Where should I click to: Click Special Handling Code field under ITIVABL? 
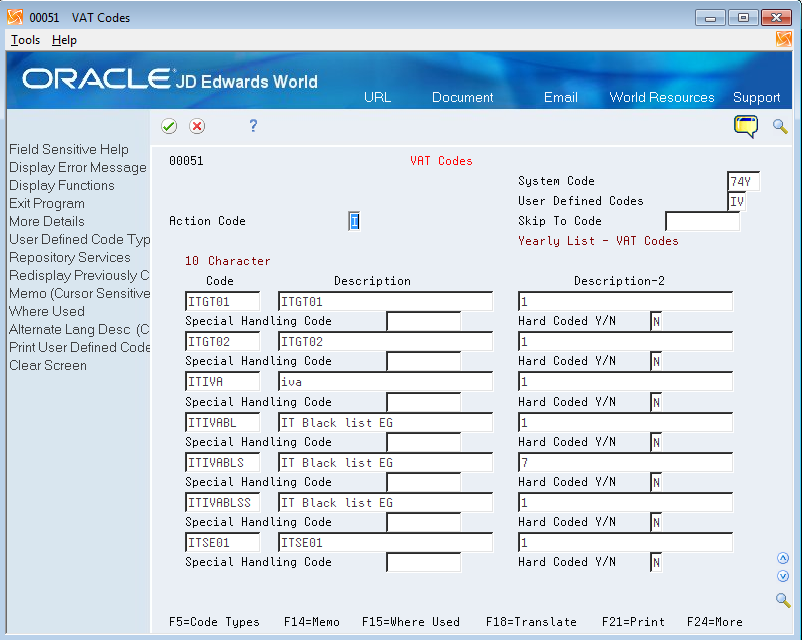click(424, 443)
